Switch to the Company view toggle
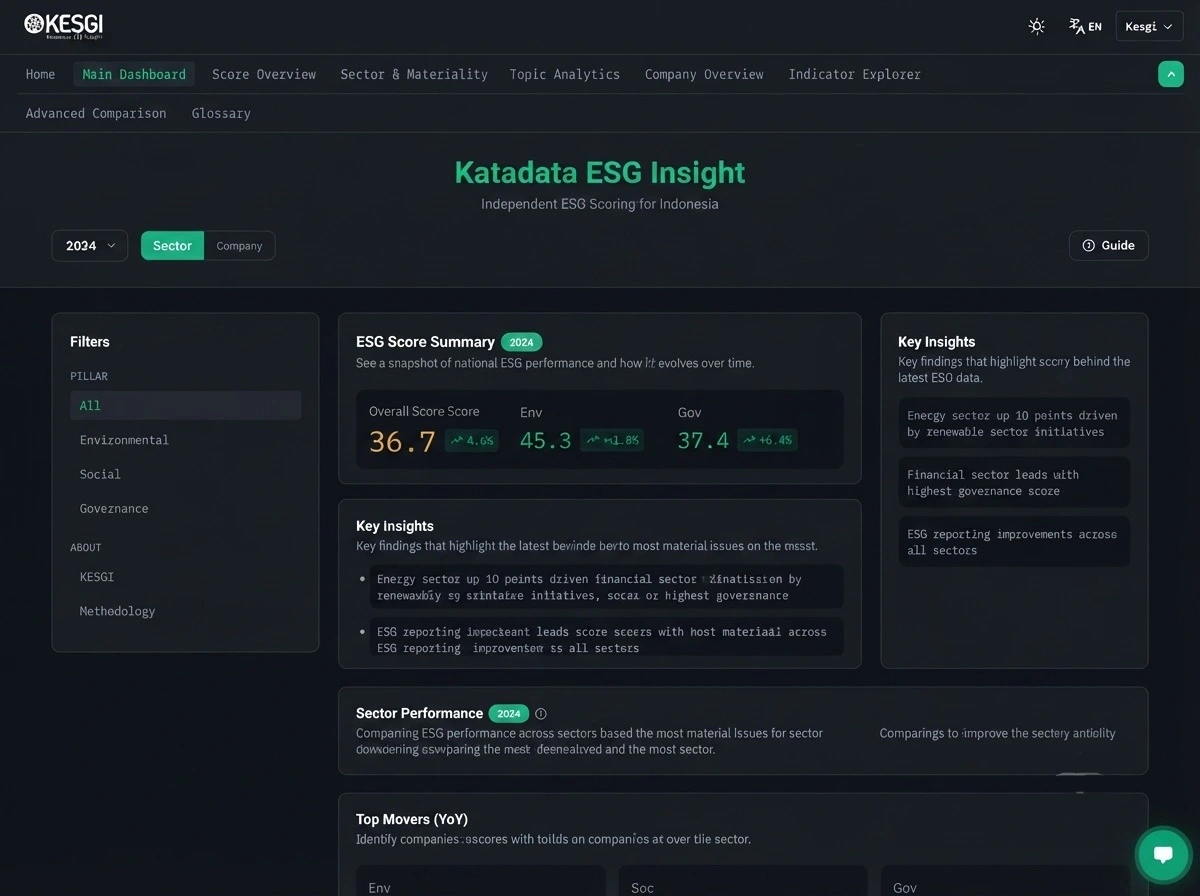Image resolution: width=1200 pixels, height=896 pixels. pos(239,245)
